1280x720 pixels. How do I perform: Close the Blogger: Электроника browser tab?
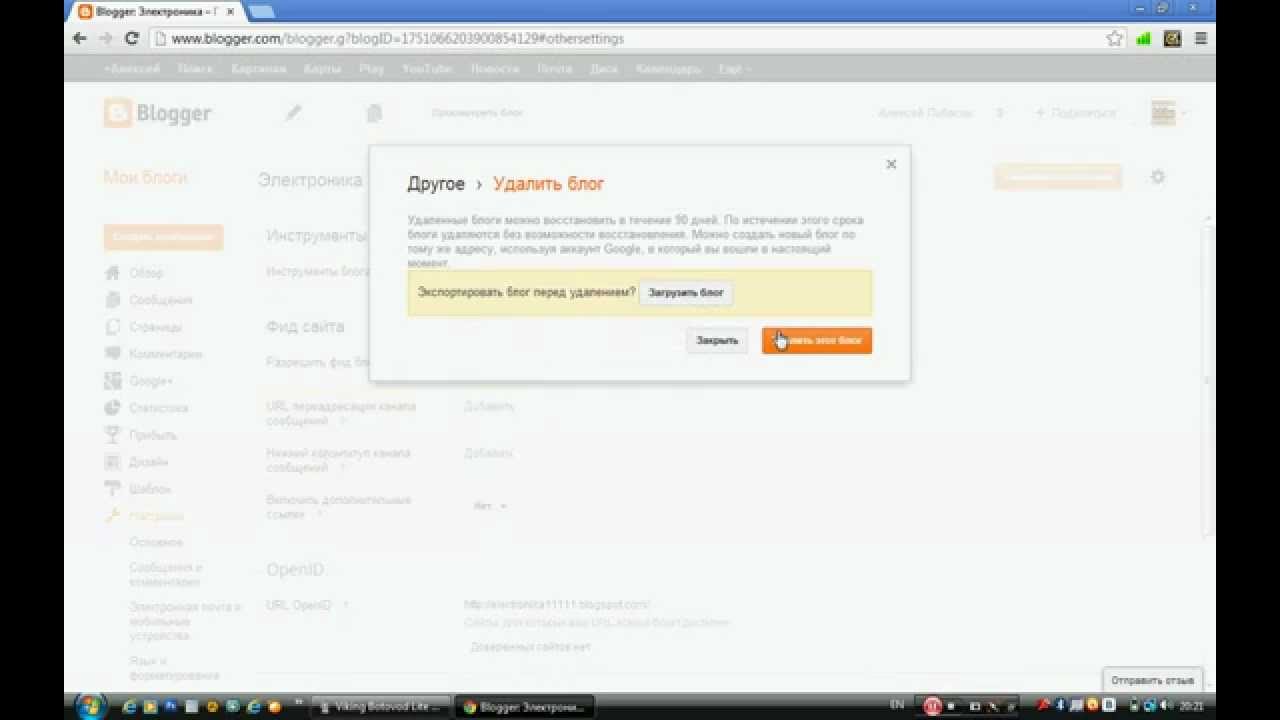click(230, 12)
